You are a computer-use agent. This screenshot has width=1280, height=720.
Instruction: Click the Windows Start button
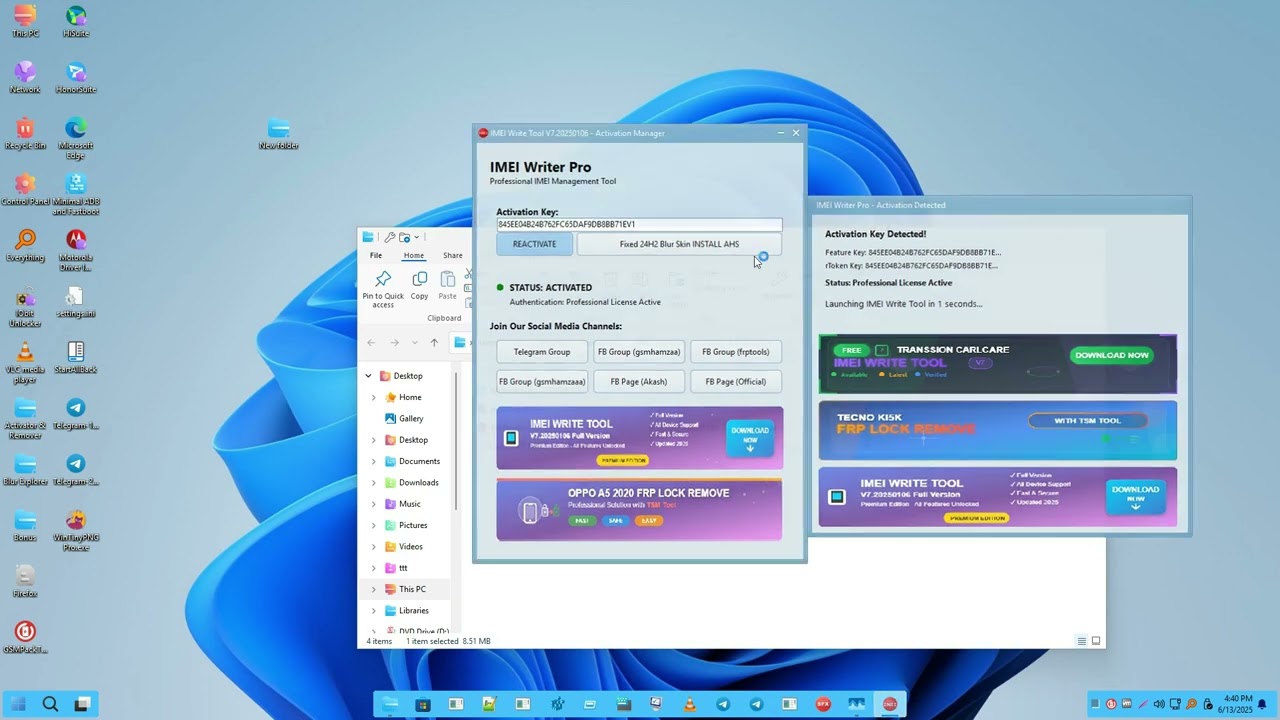point(18,704)
